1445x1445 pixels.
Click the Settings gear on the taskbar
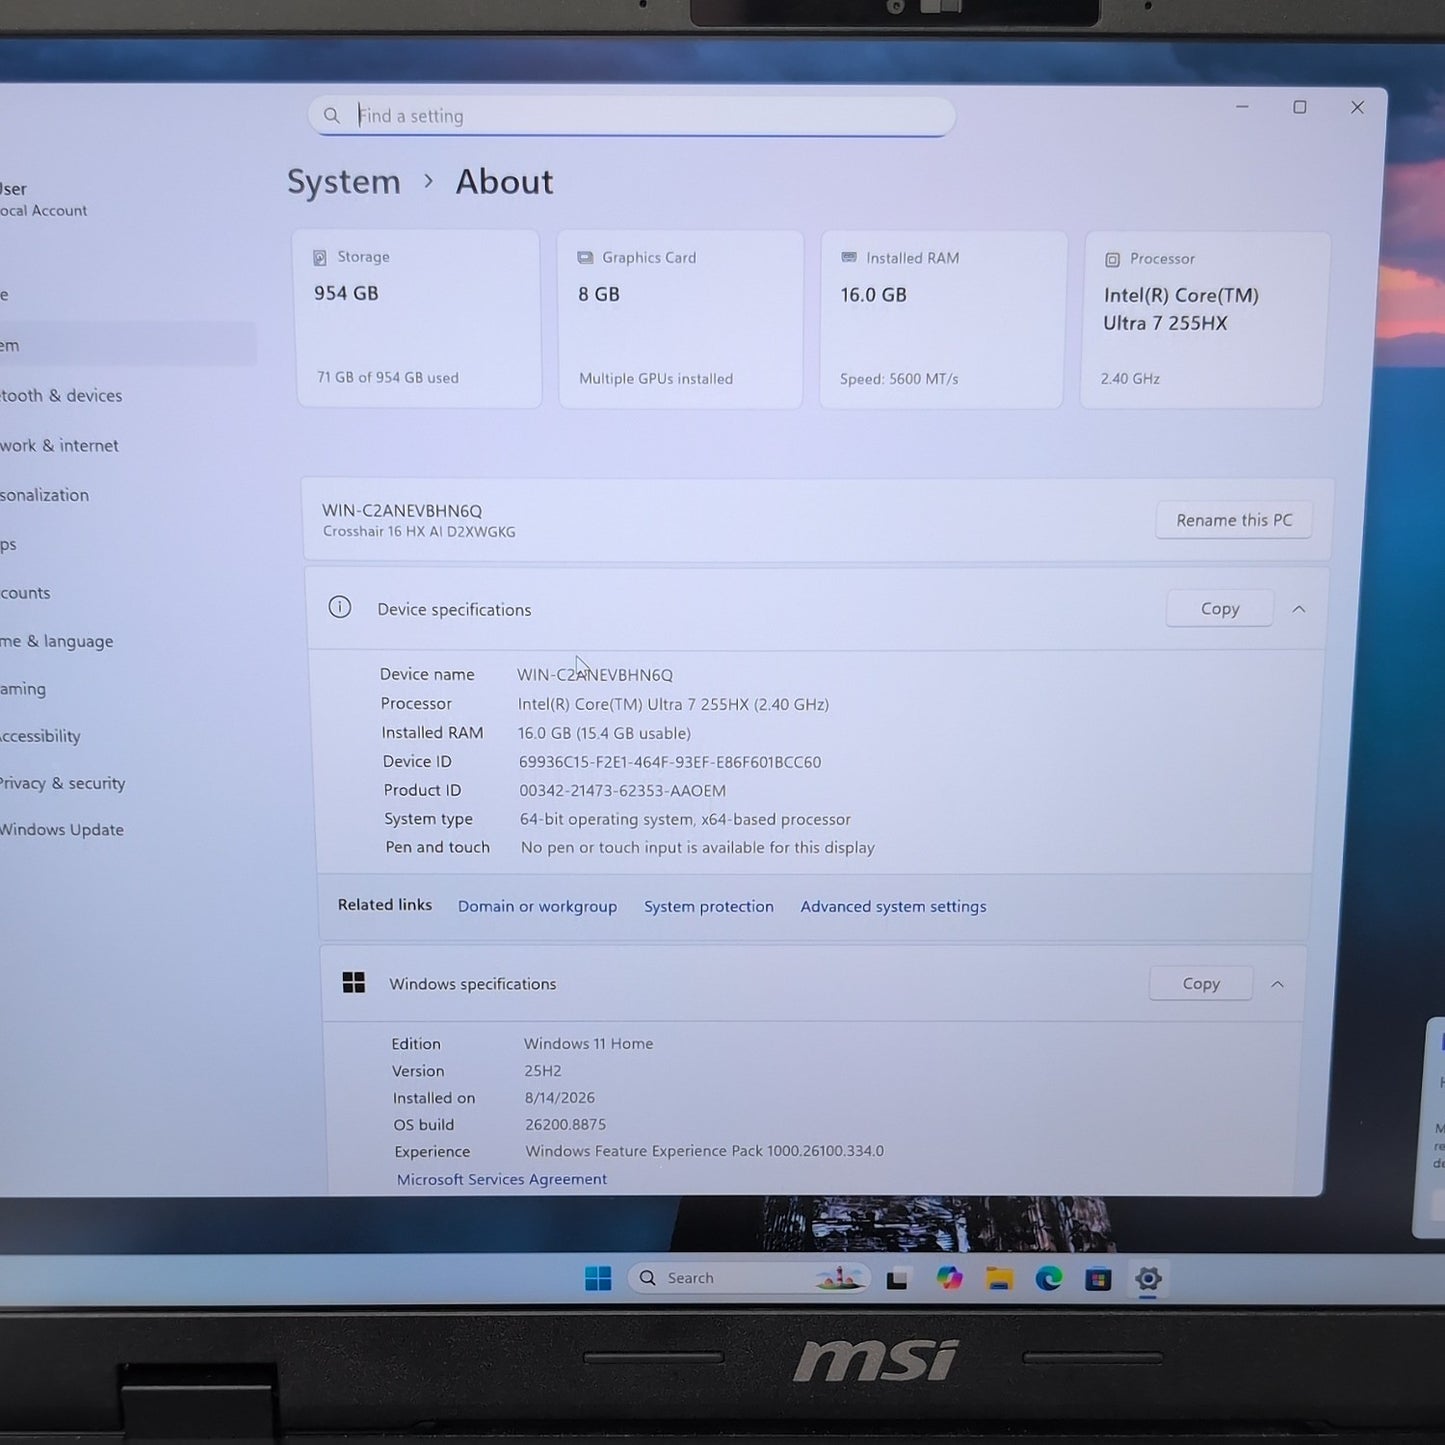[x=1148, y=1279]
